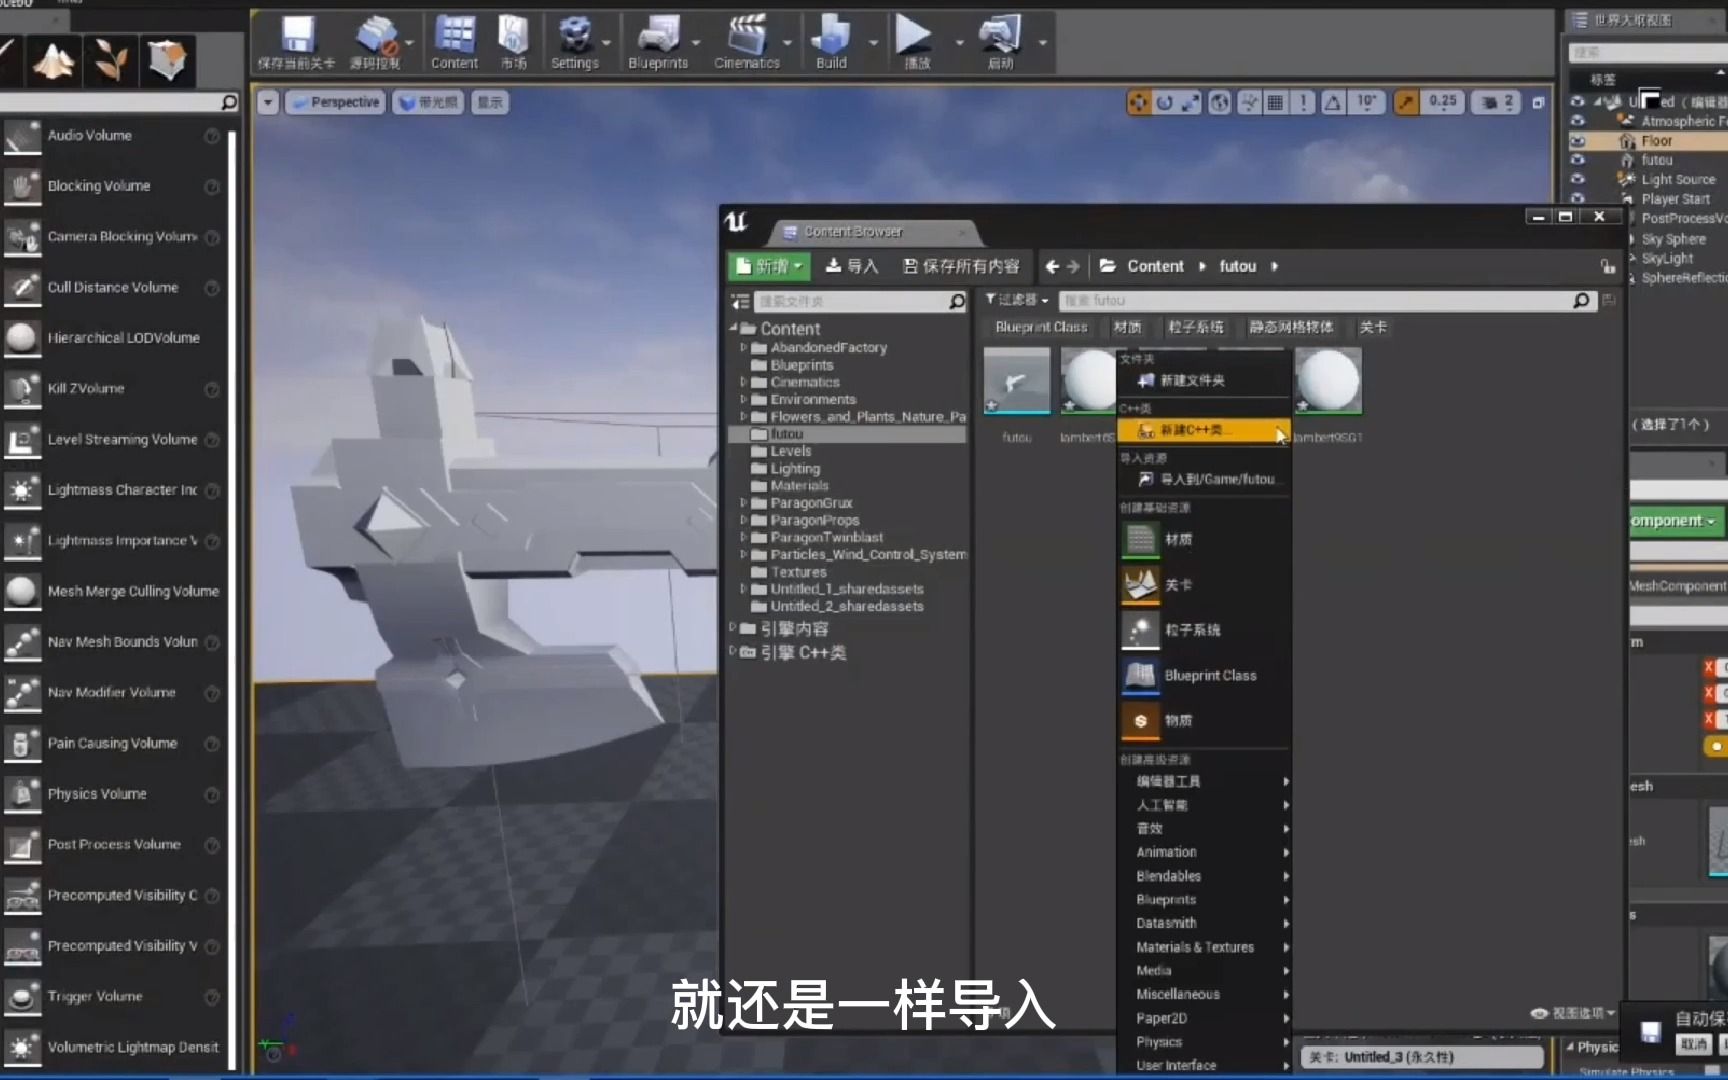1728x1080 pixels.
Task: Switch to the 粒子系统 filter tab
Action: [x=1196, y=327]
